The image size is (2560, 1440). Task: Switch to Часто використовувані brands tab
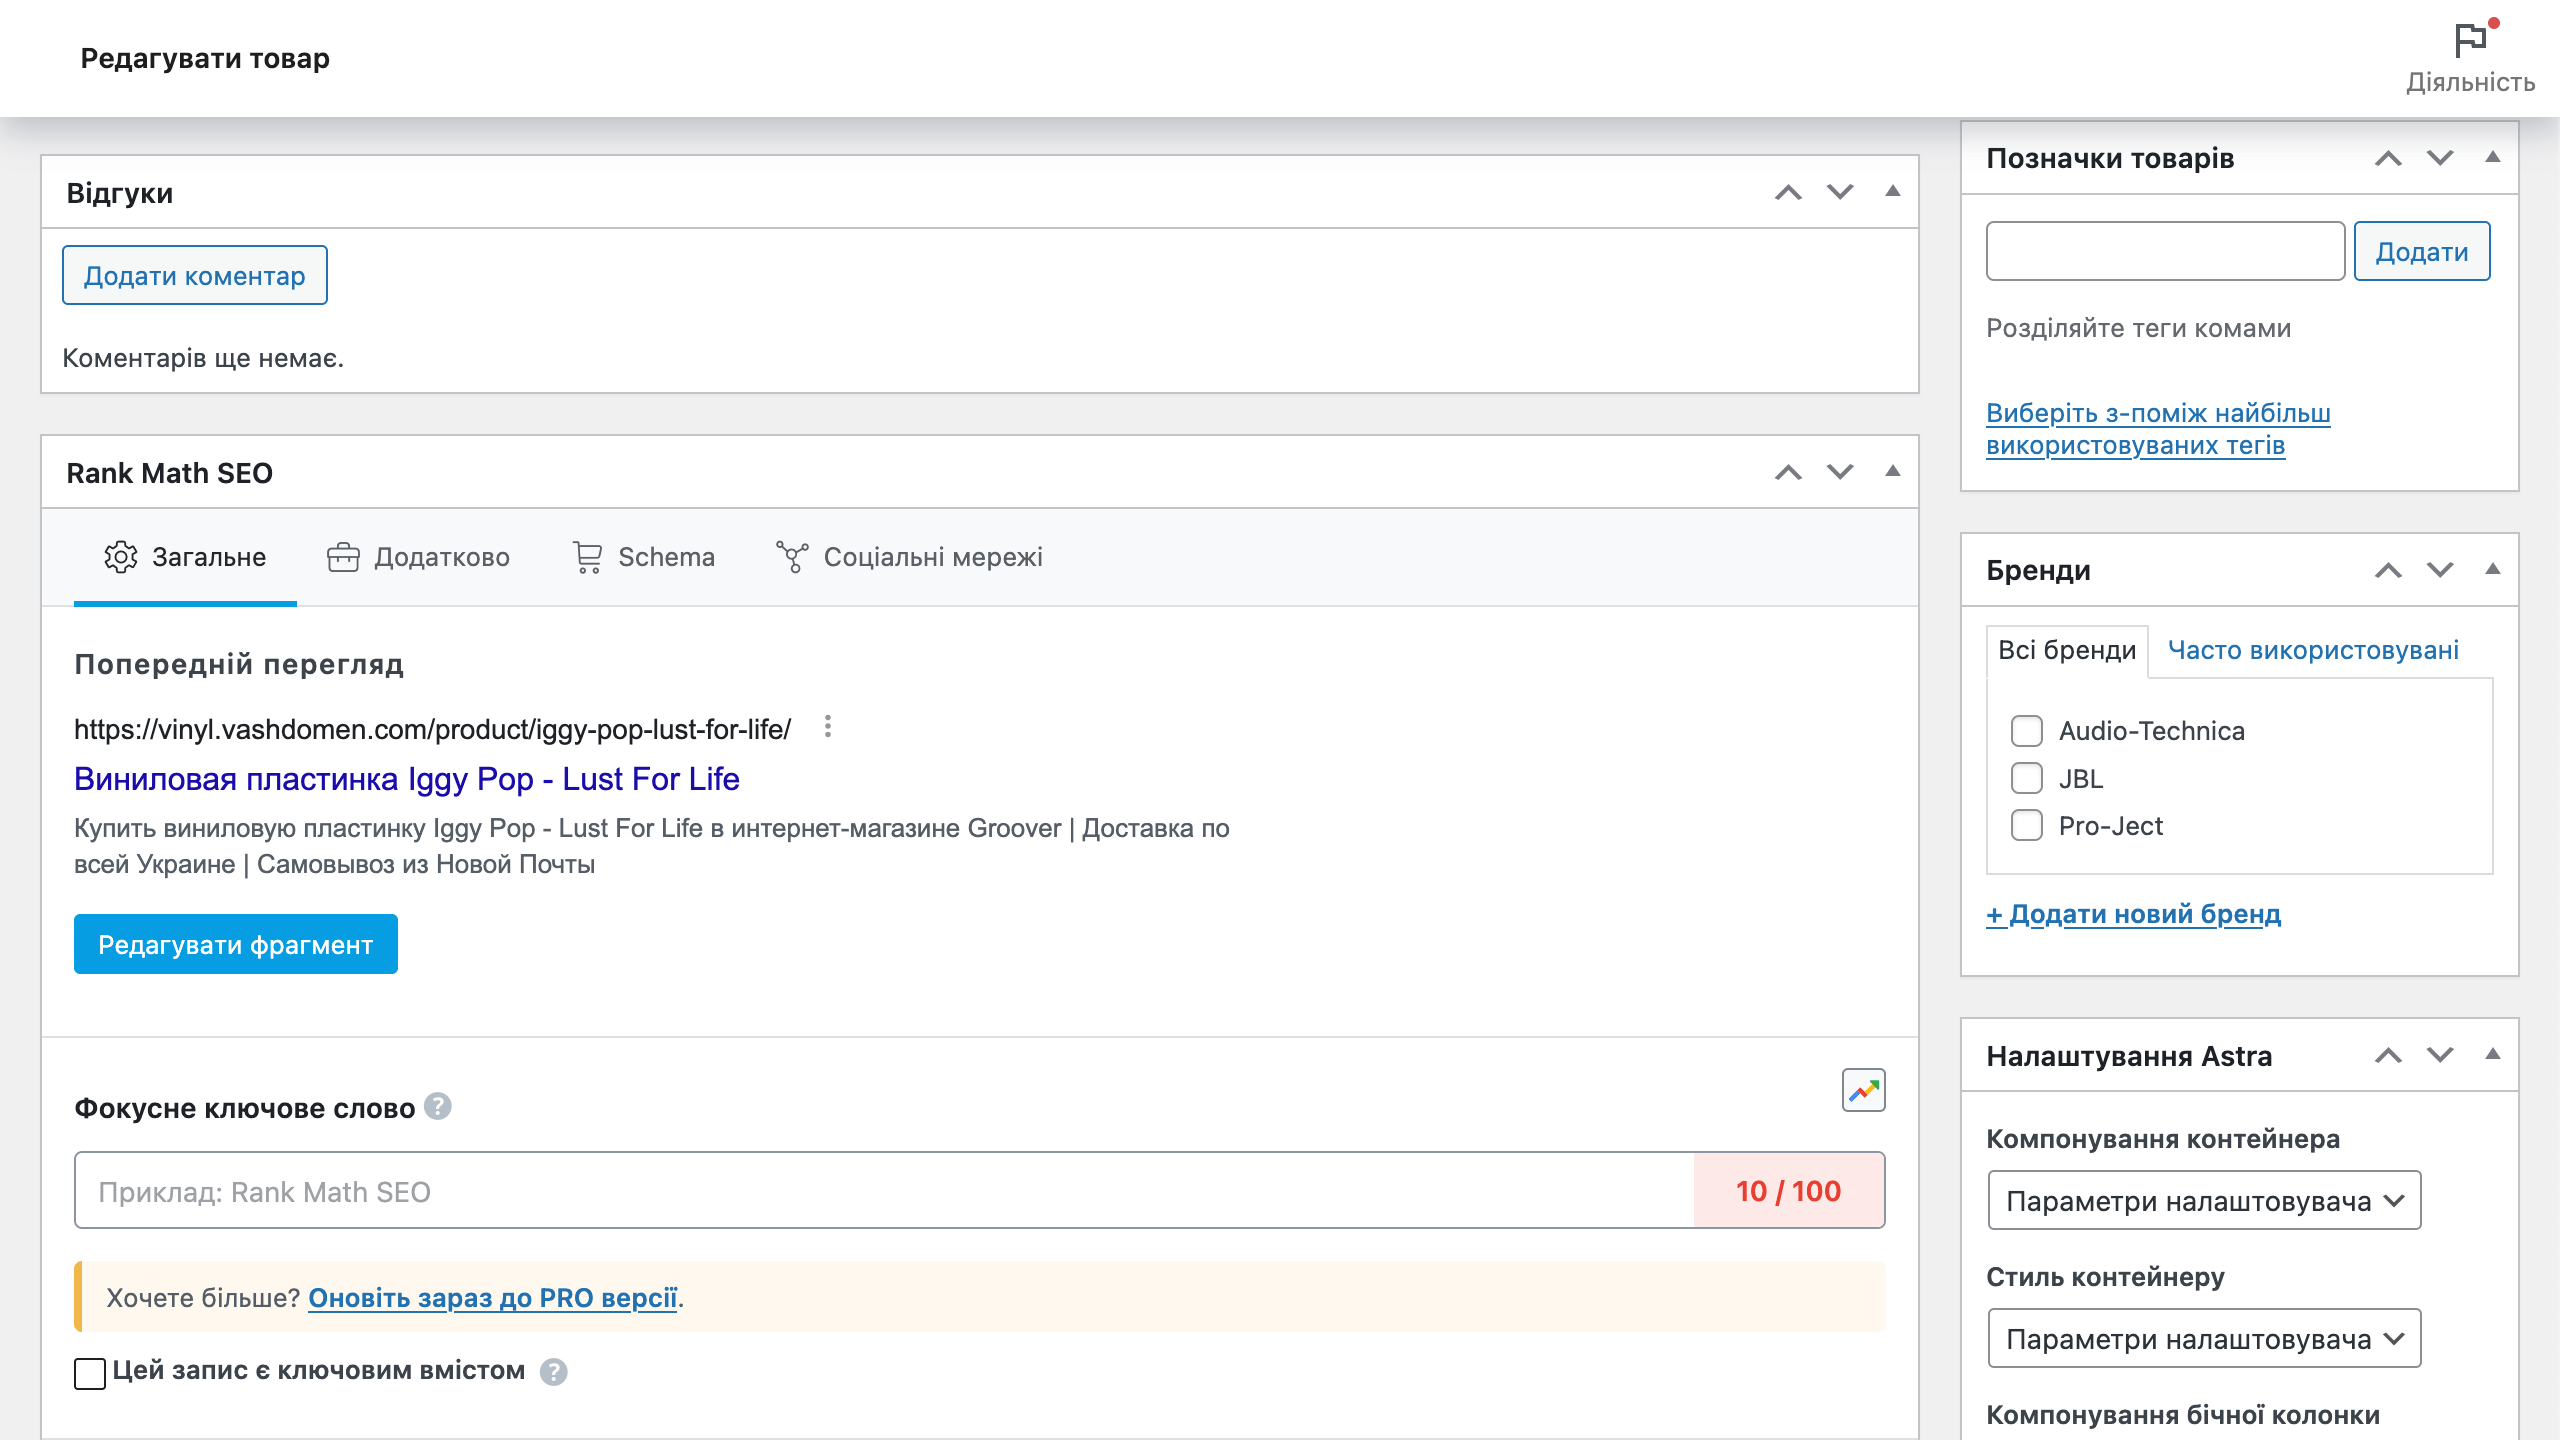(2313, 651)
